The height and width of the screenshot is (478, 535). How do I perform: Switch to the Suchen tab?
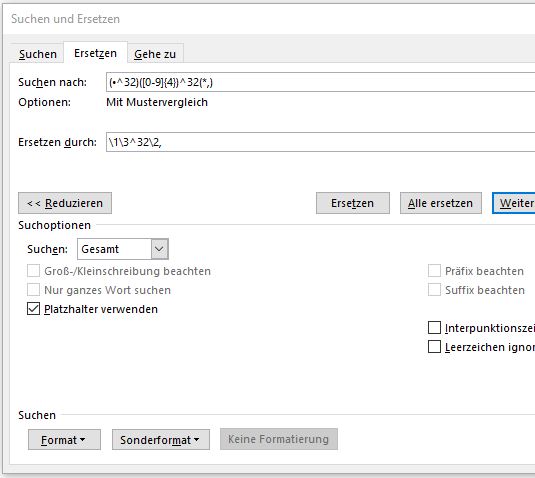pyautogui.click(x=38, y=54)
